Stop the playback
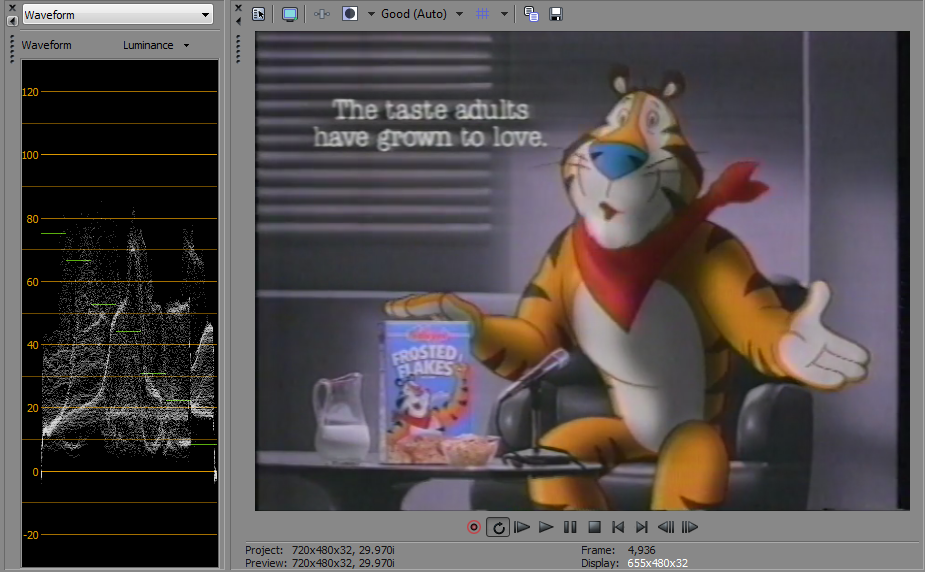925x572 pixels. (595, 527)
